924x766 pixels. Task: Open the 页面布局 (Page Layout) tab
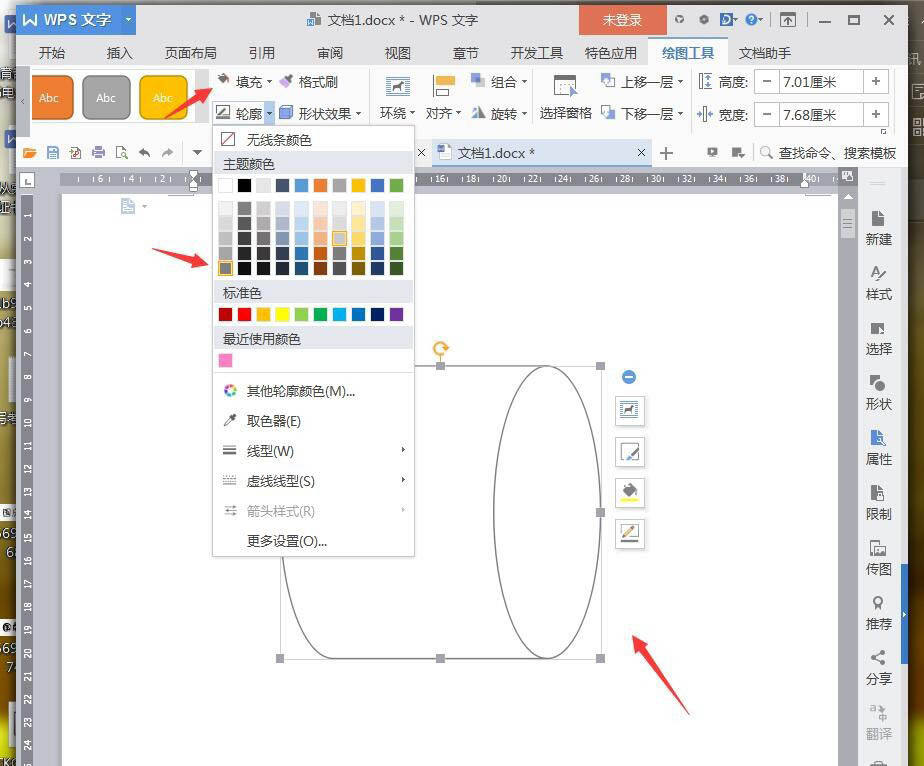(x=190, y=53)
